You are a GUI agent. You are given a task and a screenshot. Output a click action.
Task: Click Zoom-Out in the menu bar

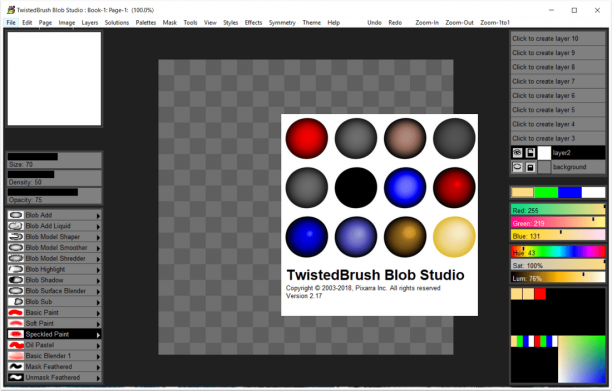point(459,23)
